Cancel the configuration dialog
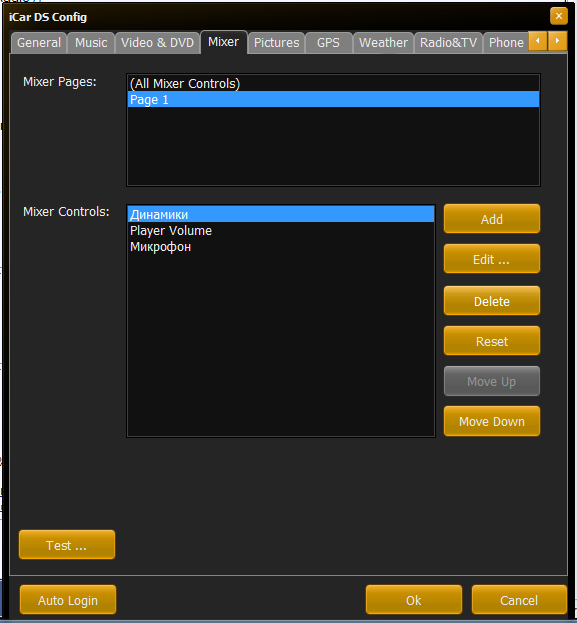The height and width of the screenshot is (623, 577). coord(519,600)
